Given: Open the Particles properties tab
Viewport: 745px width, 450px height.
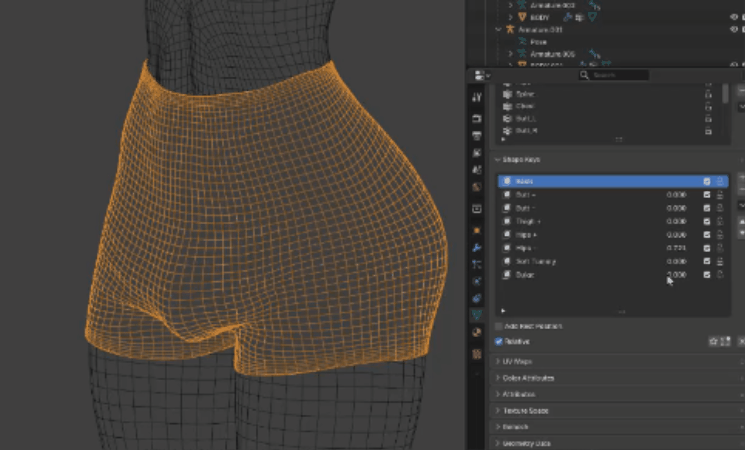Looking at the screenshot, I should (x=477, y=264).
